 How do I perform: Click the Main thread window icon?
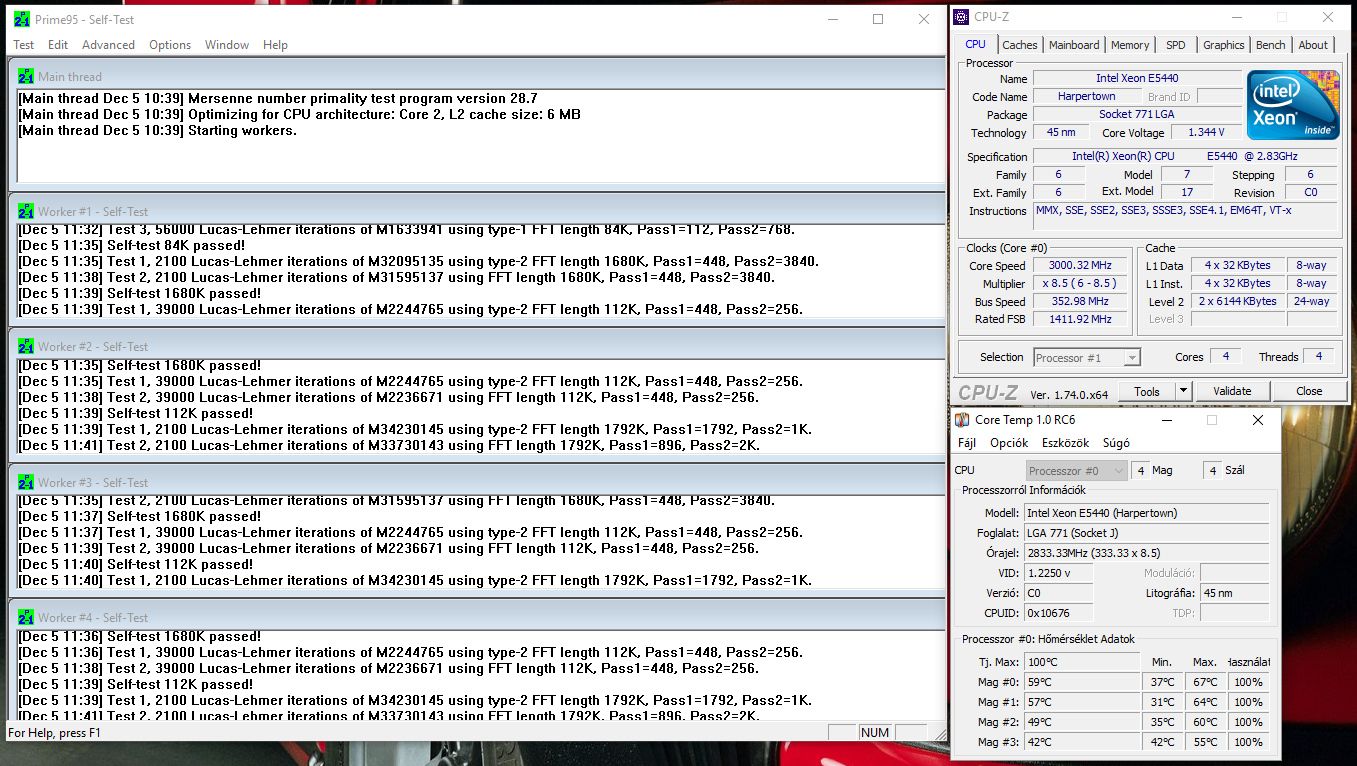point(26,76)
